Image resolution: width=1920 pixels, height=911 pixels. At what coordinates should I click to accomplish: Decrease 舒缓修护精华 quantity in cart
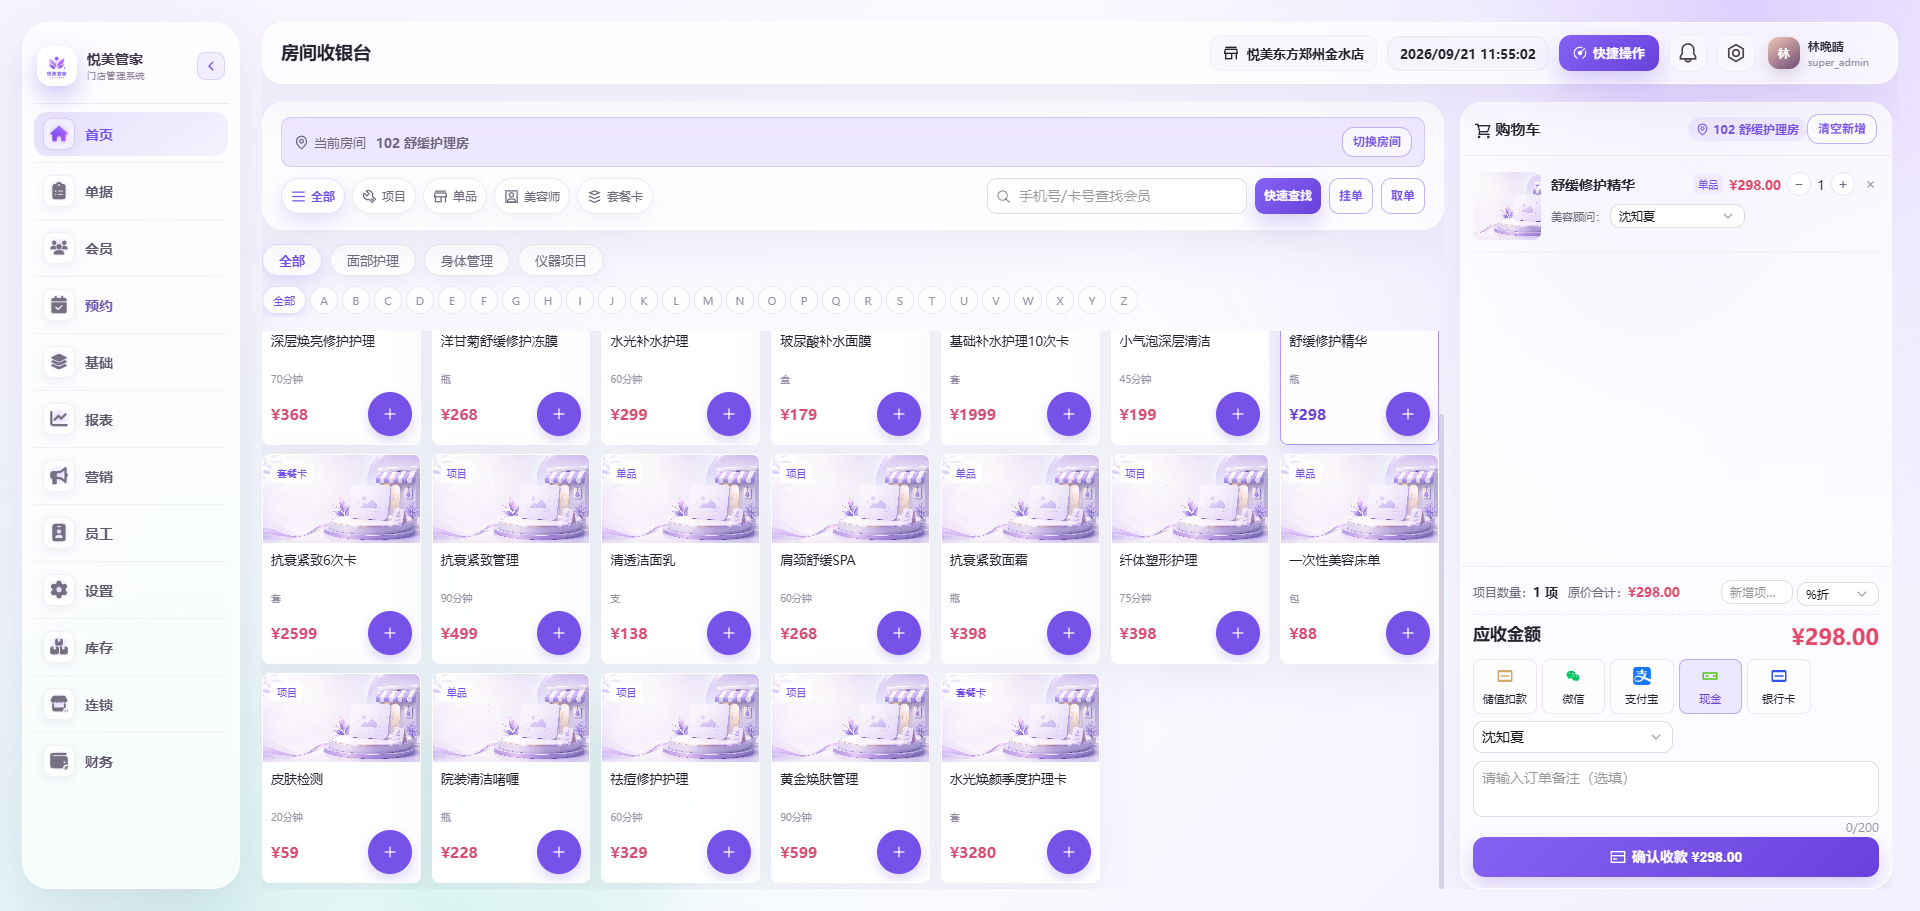[1799, 185]
